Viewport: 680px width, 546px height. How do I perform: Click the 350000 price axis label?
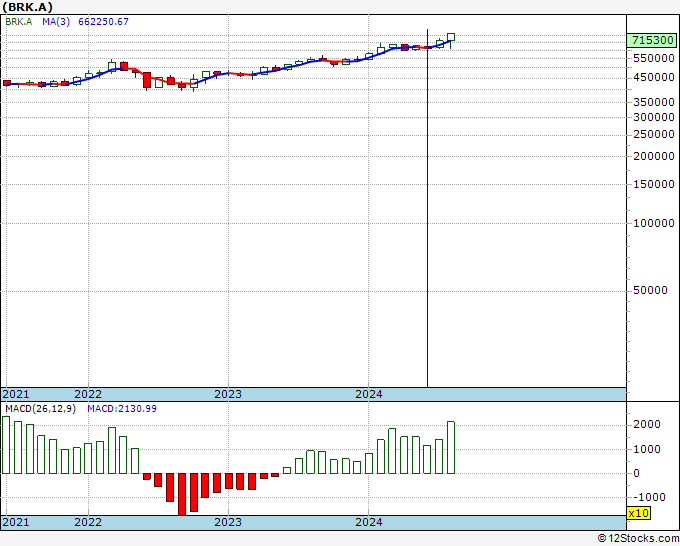coord(654,102)
